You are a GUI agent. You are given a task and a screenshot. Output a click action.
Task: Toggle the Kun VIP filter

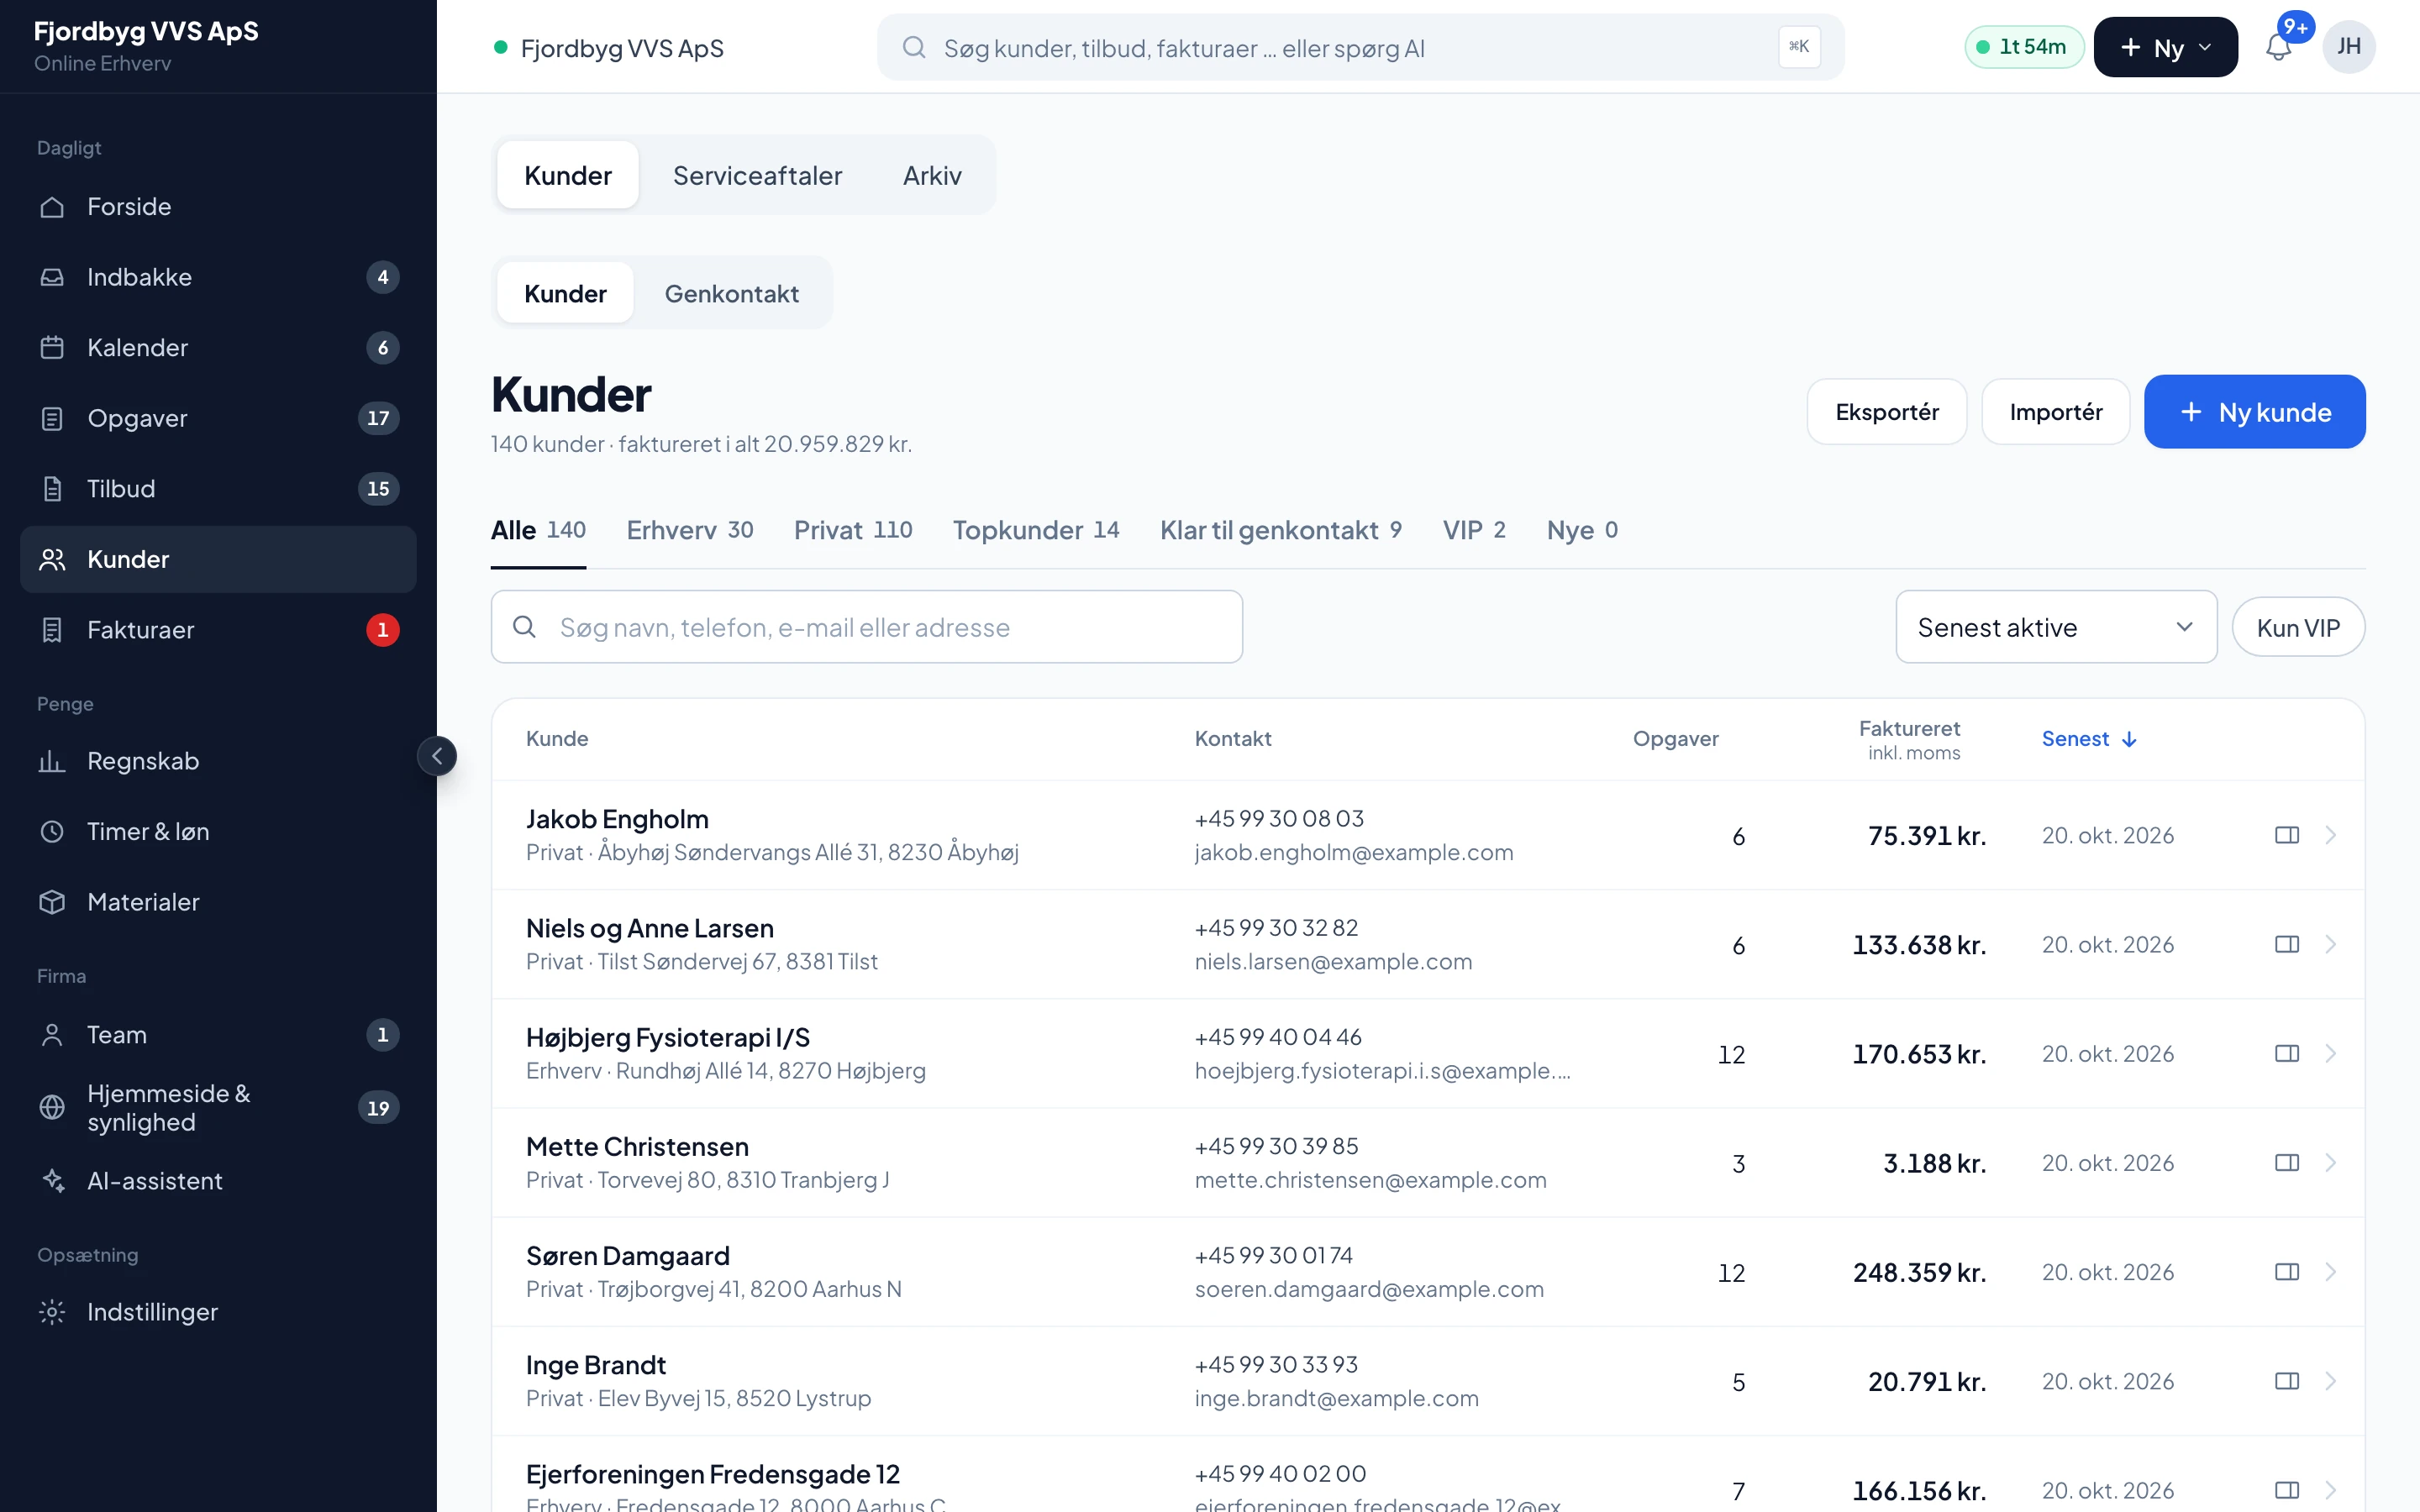pos(2298,627)
